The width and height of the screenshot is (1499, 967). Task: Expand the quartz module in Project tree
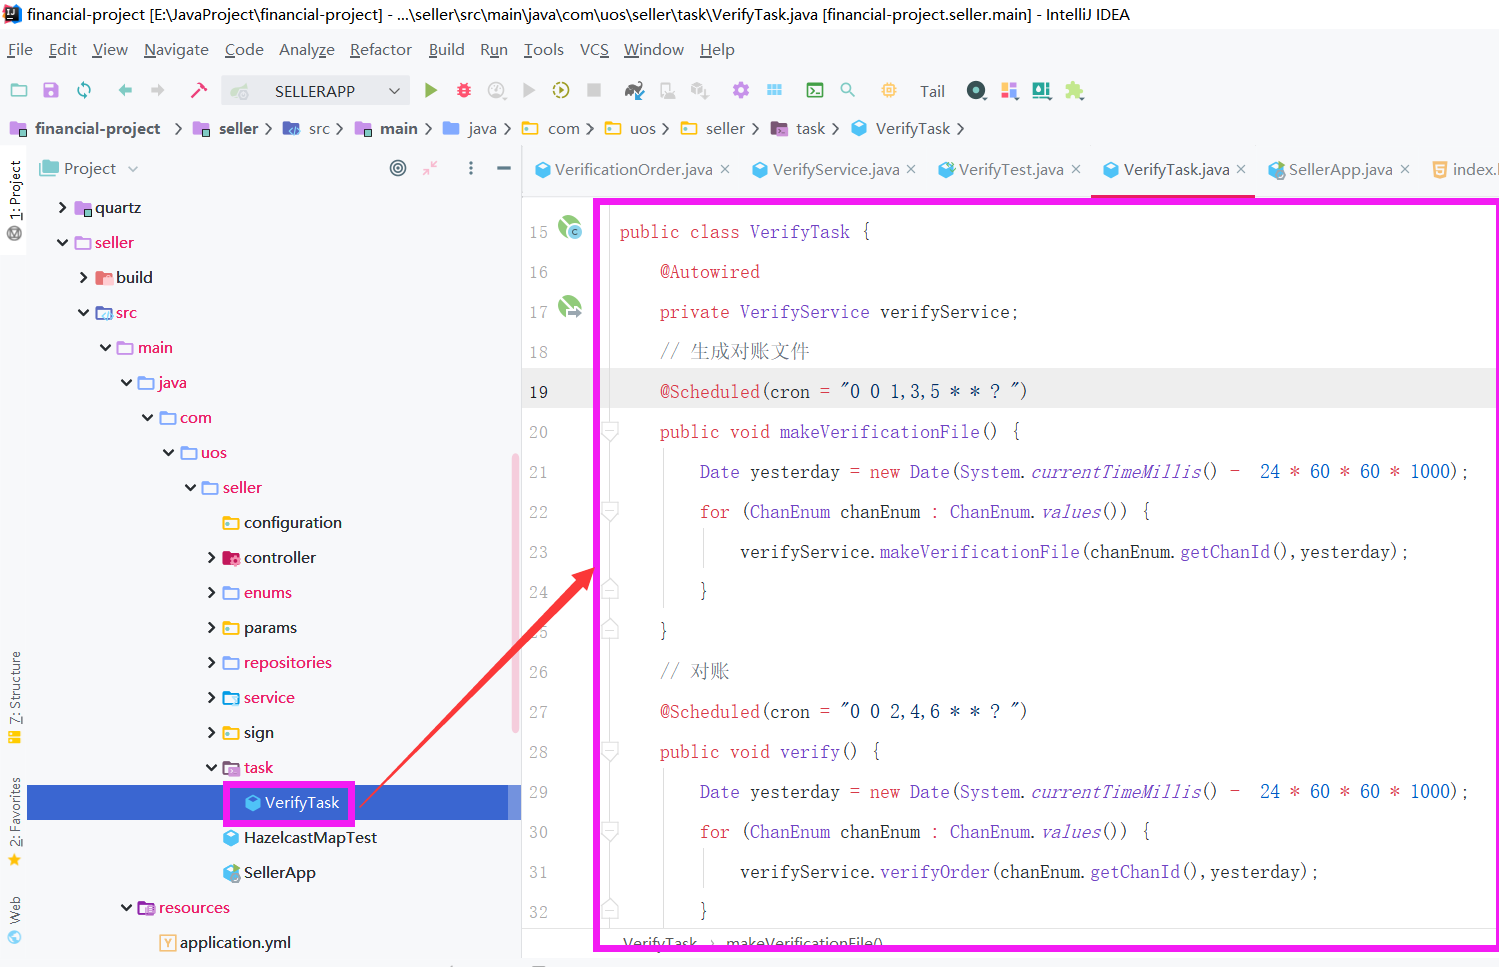click(62, 207)
